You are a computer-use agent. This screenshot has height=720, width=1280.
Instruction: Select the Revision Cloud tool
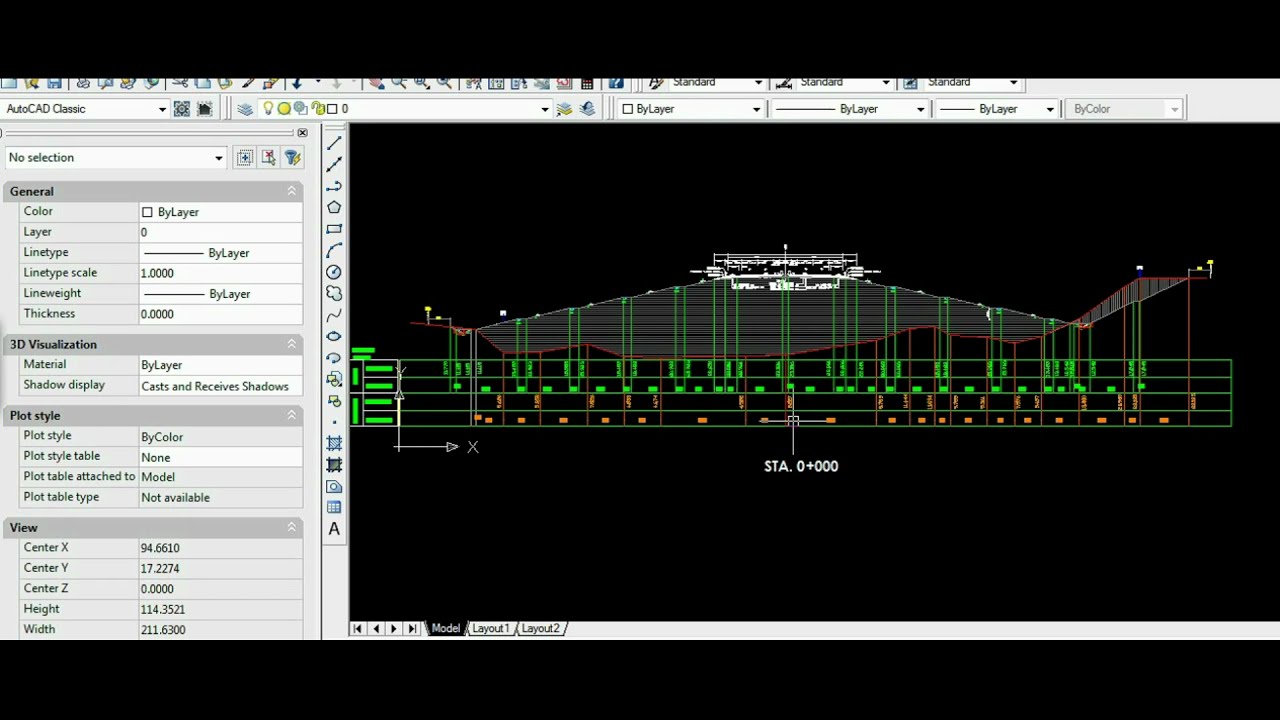(x=334, y=293)
